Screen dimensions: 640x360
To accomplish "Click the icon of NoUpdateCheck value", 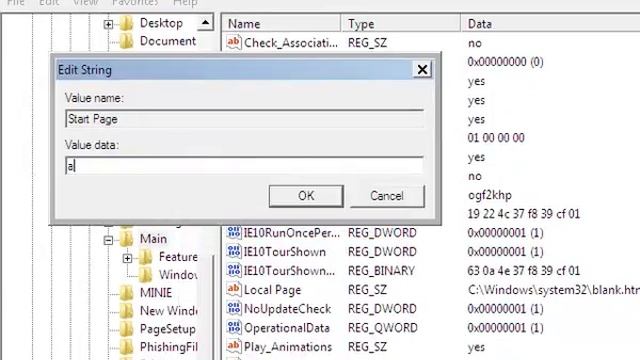I will click(233, 309).
